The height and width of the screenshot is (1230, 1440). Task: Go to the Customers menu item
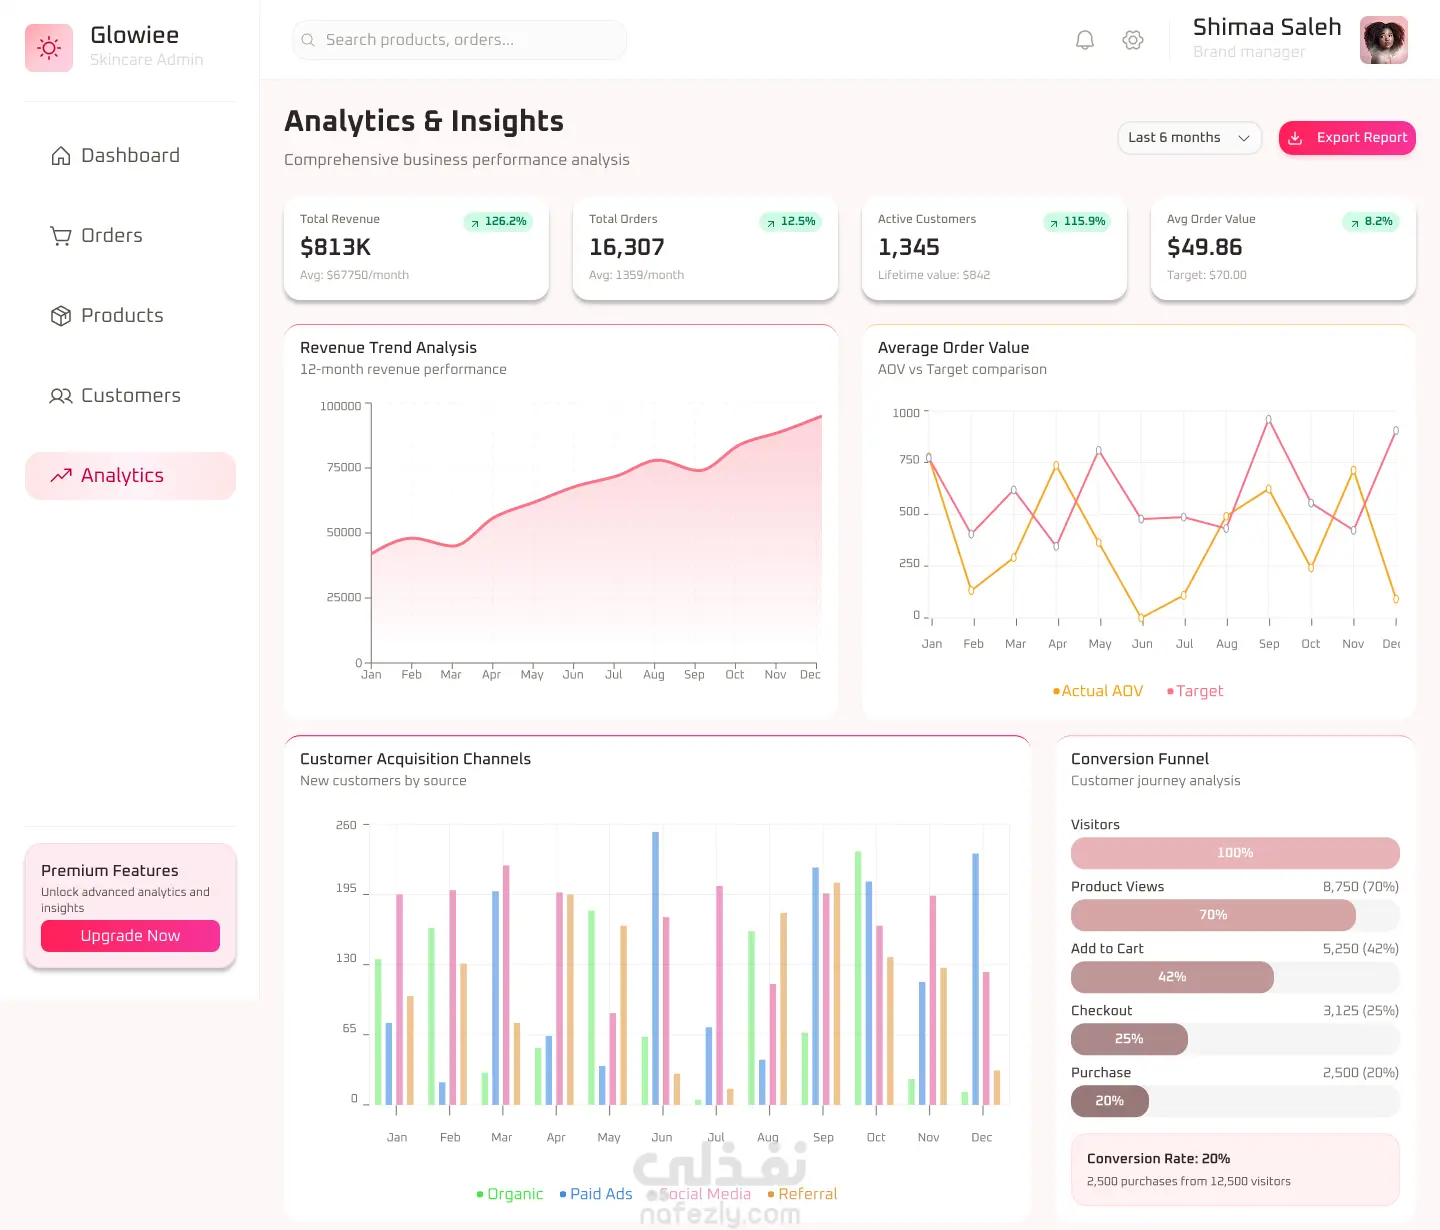tap(130, 396)
